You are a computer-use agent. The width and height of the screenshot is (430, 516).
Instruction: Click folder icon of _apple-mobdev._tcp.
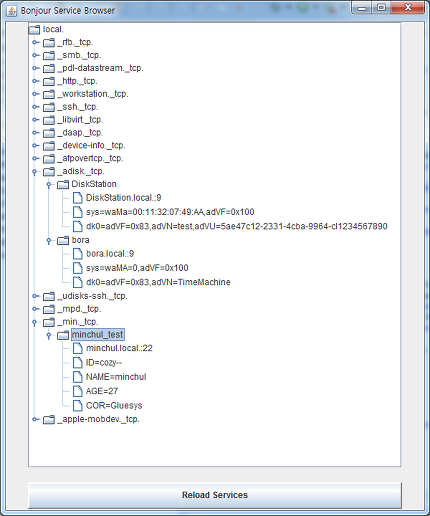pos(49,419)
